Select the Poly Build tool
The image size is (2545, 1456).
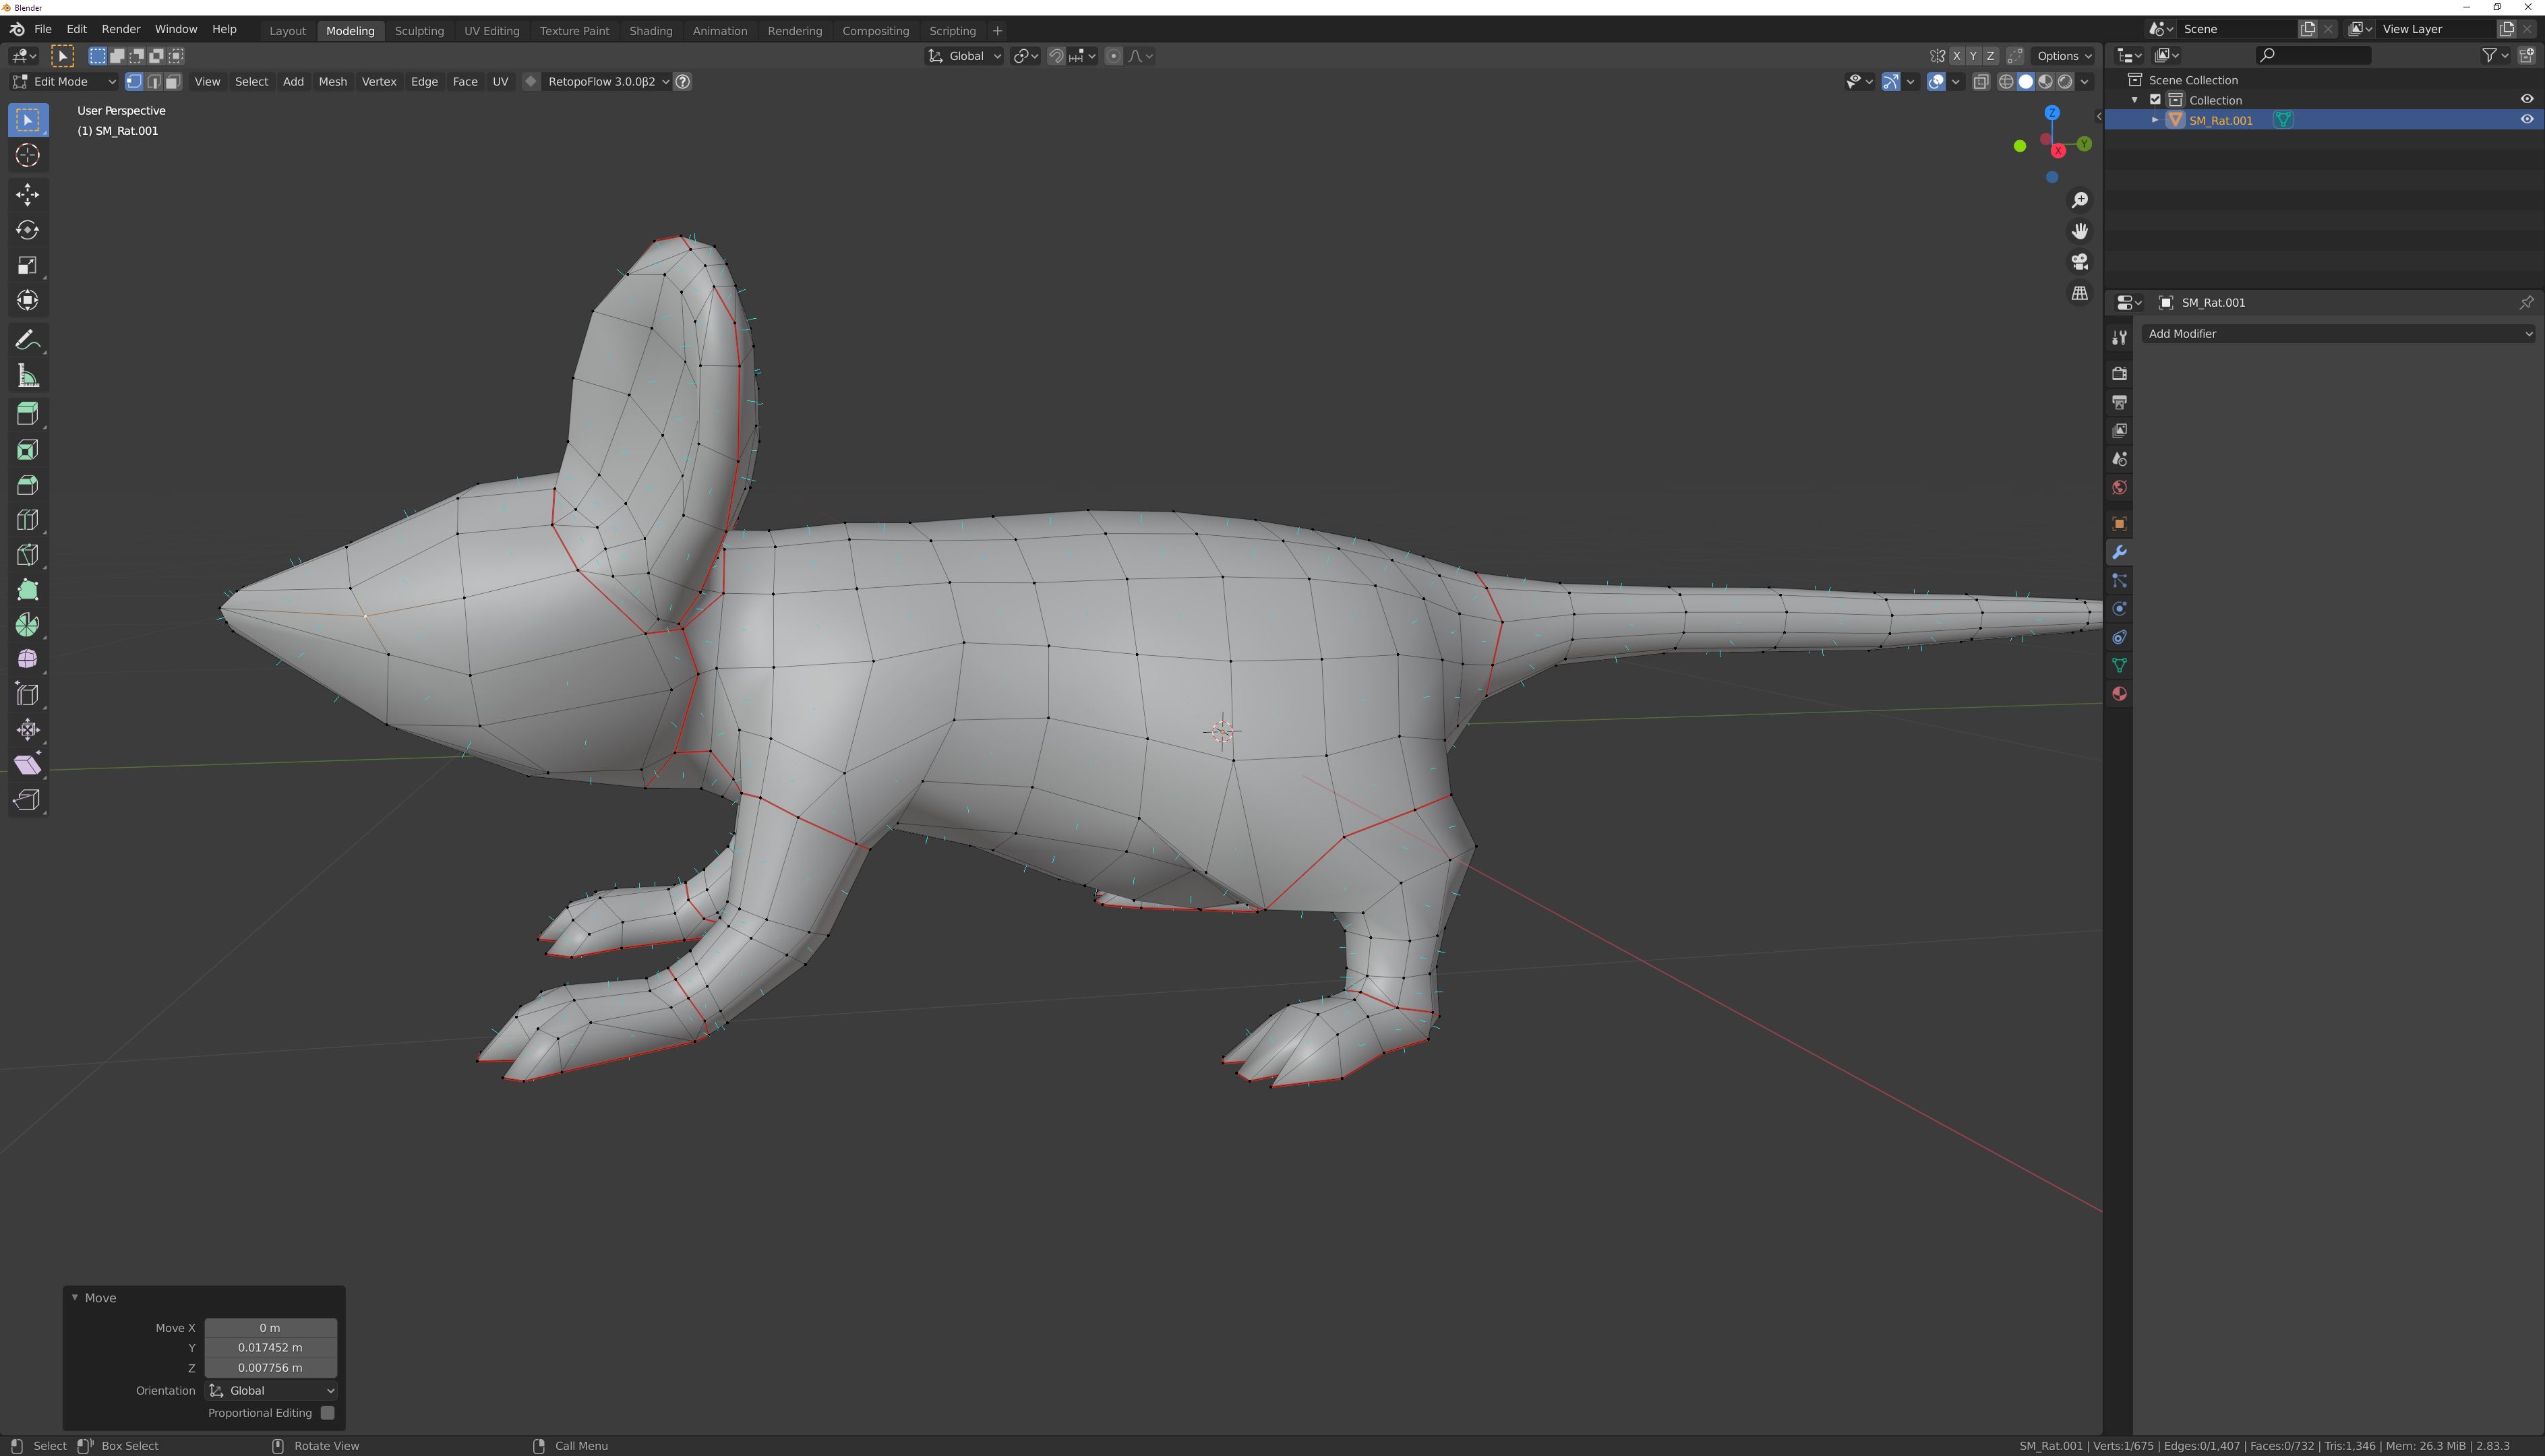pyautogui.click(x=27, y=590)
